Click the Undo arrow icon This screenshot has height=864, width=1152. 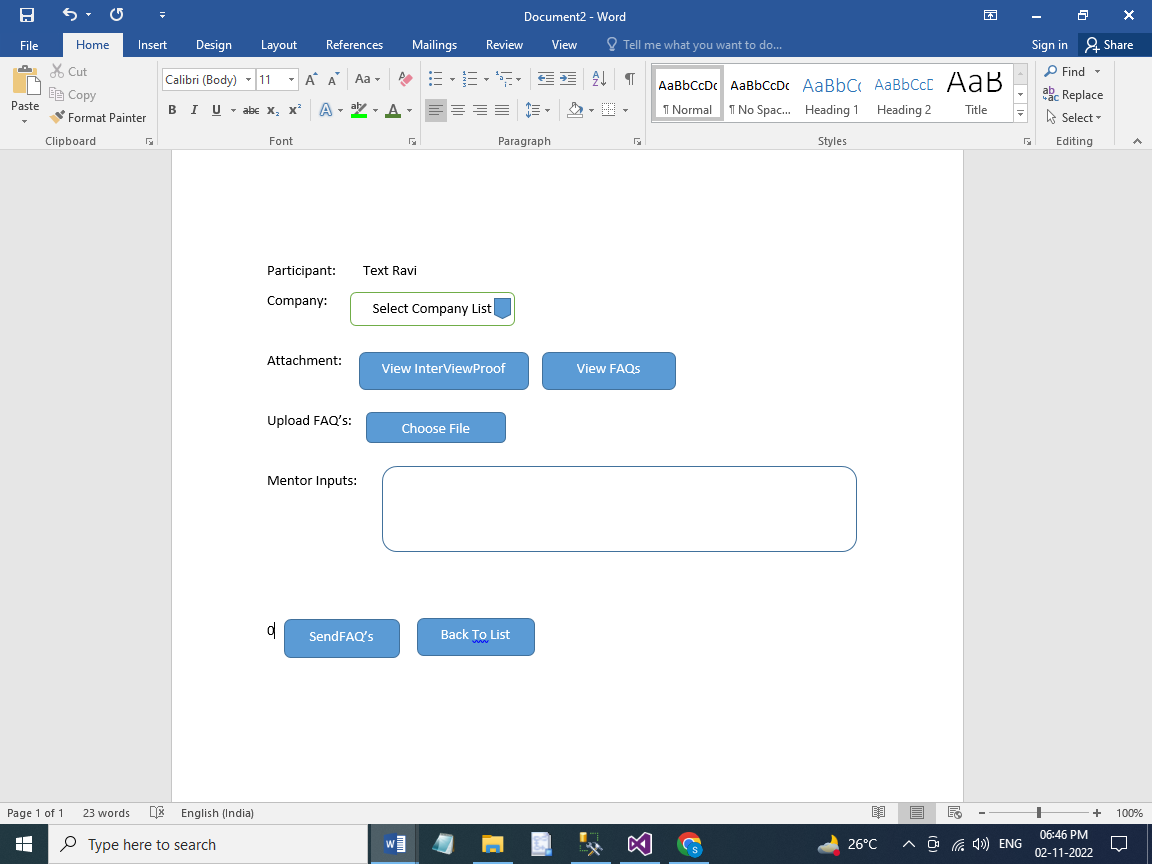point(69,15)
